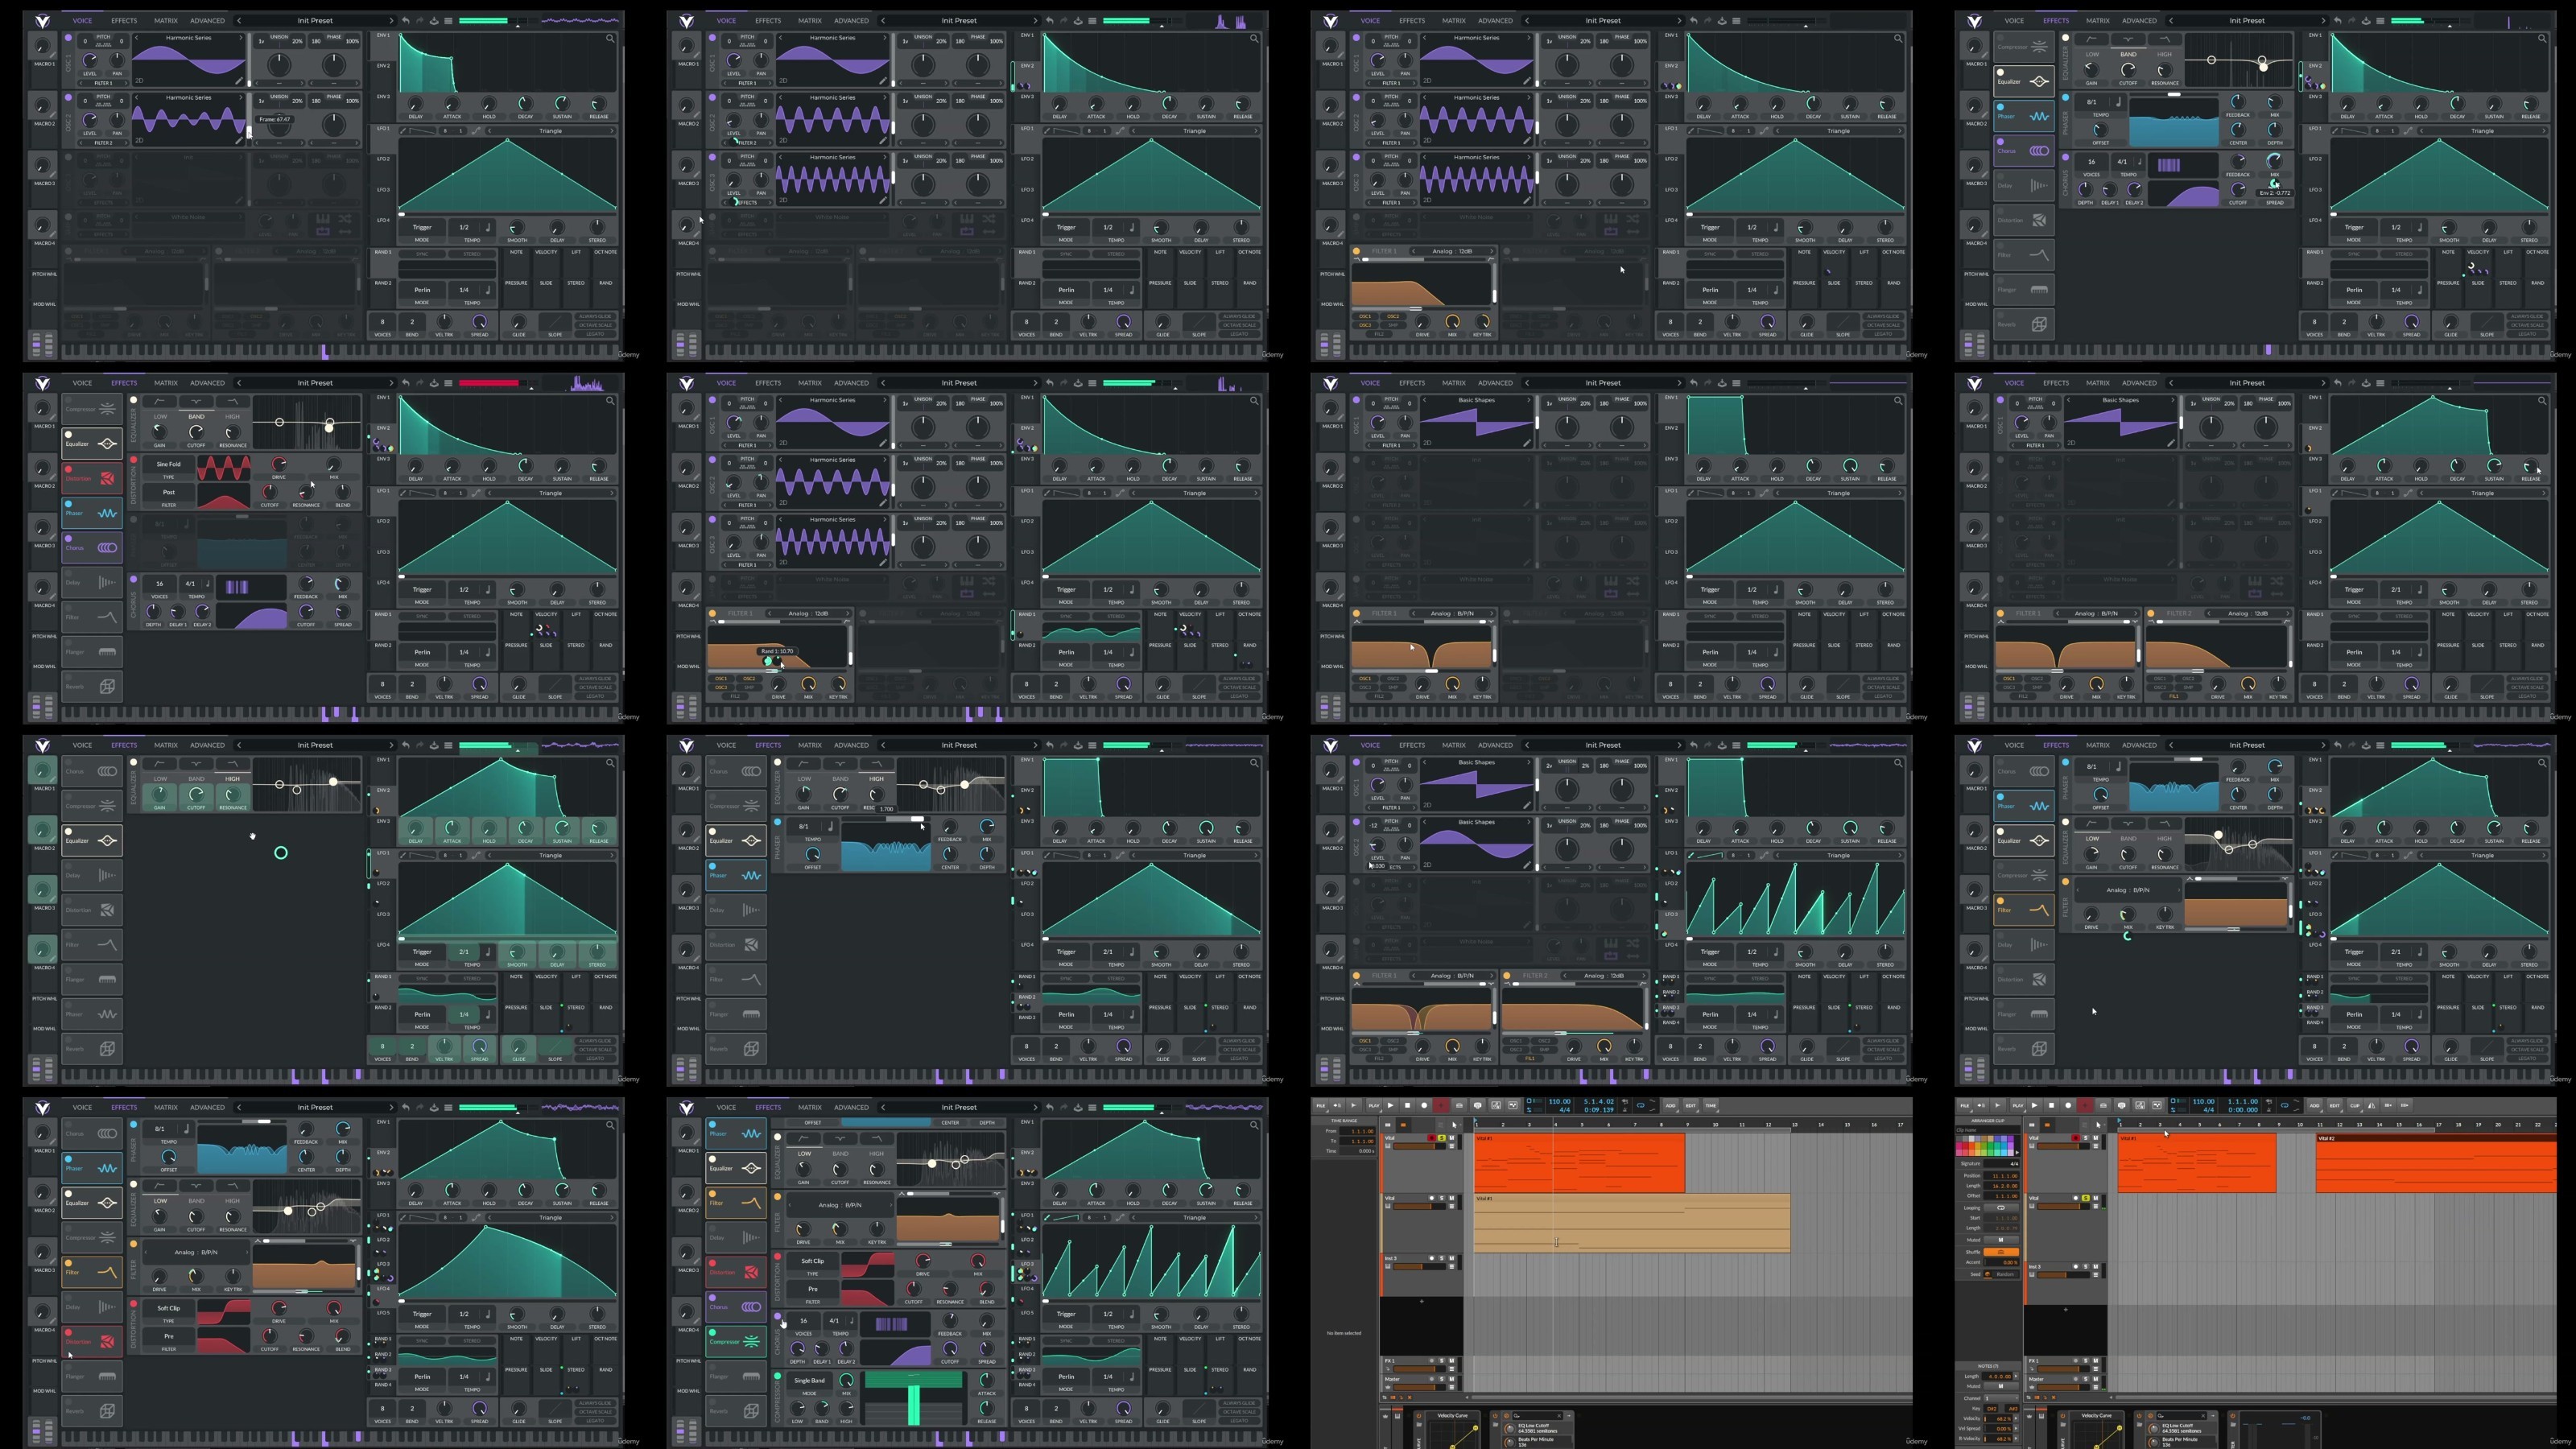The width and height of the screenshot is (2576, 1449).
Task: Click Play in Bitwig window showing Time Range panel
Action: pyautogui.click(x=1391, y=1106)
